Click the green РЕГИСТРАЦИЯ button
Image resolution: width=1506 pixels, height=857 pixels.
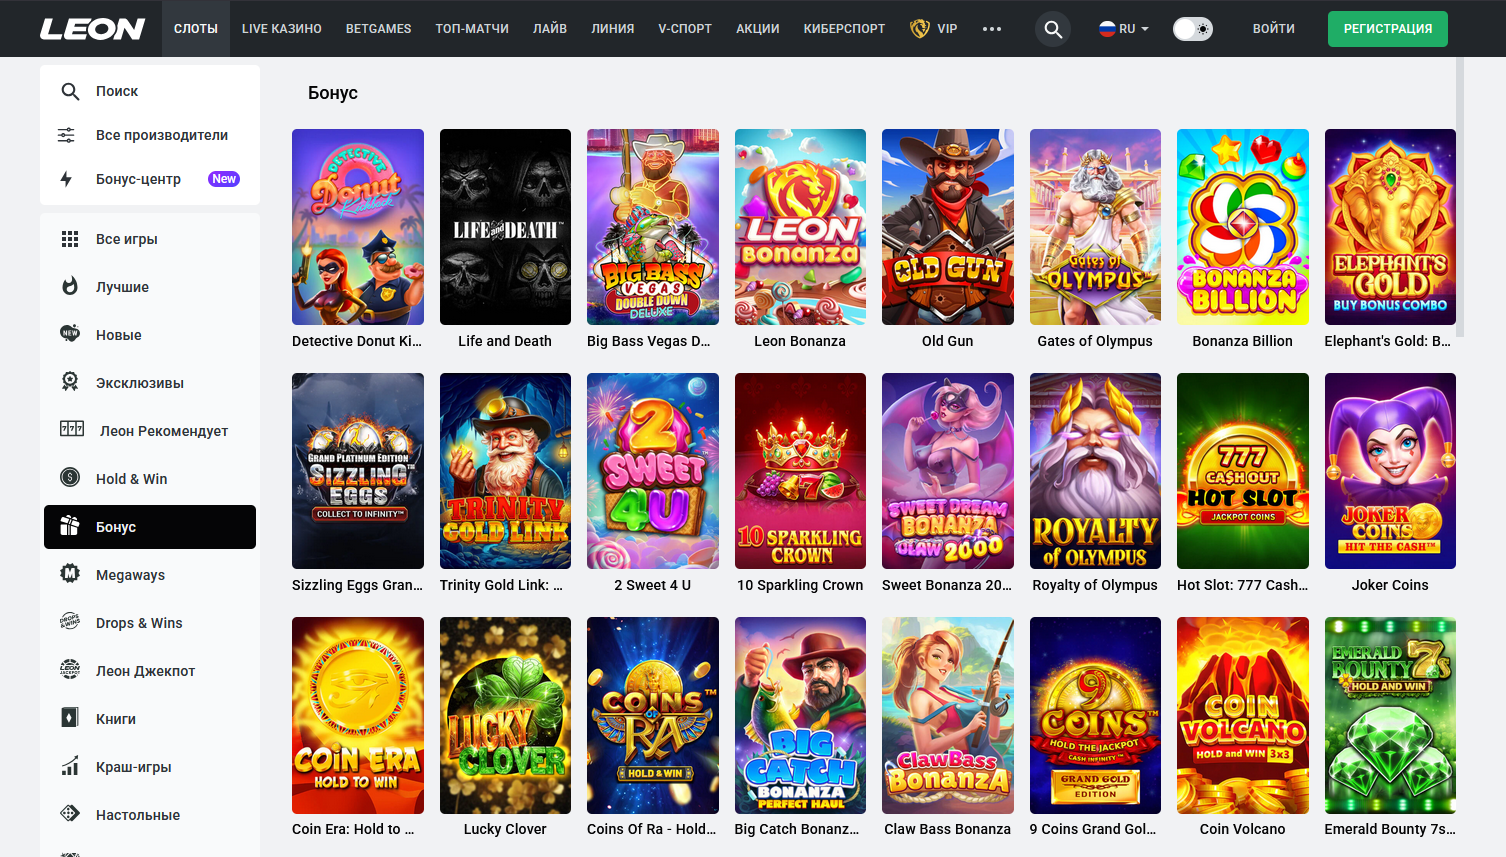1388,29
